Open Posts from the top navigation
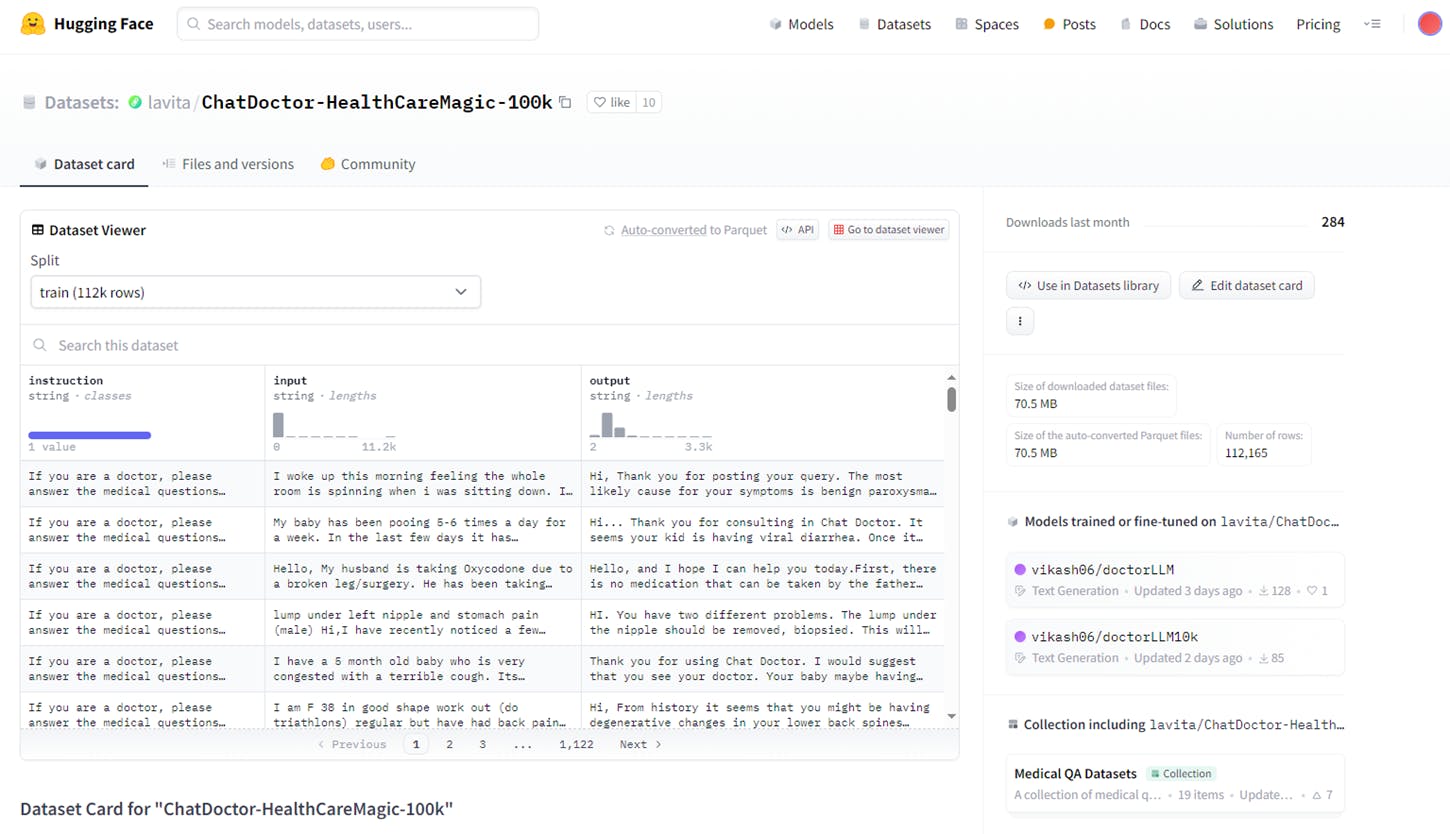Viewport: 1450px width, 834px height. coord(1069,24)
